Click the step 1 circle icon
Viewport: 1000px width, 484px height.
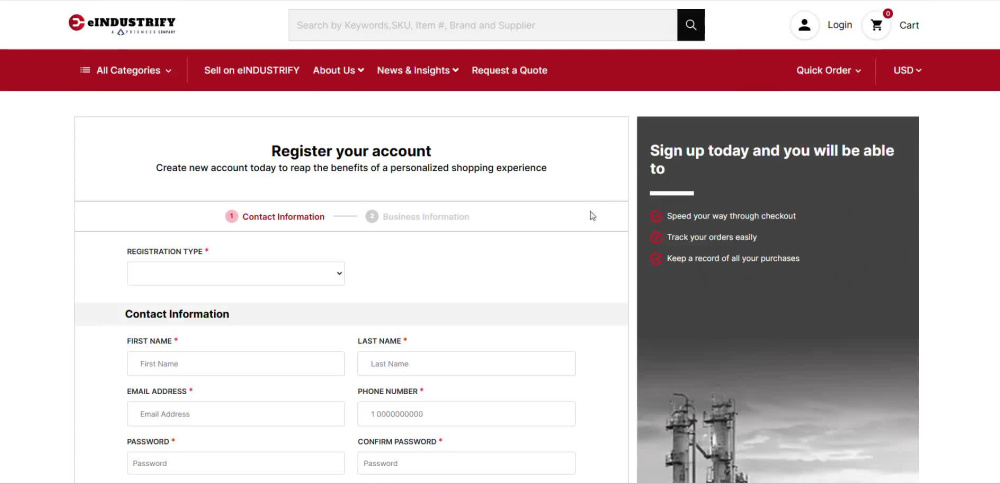point(232,216)
